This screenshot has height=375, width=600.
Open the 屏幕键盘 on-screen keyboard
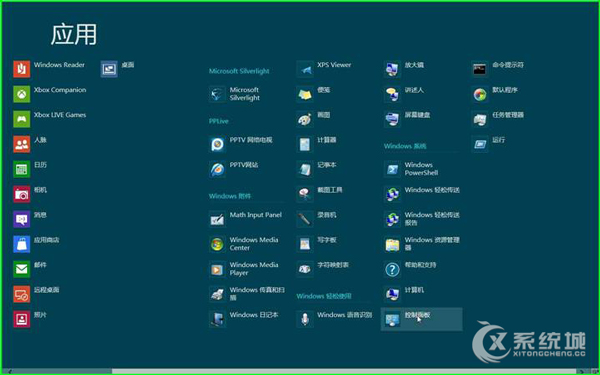tap(407, 119)
